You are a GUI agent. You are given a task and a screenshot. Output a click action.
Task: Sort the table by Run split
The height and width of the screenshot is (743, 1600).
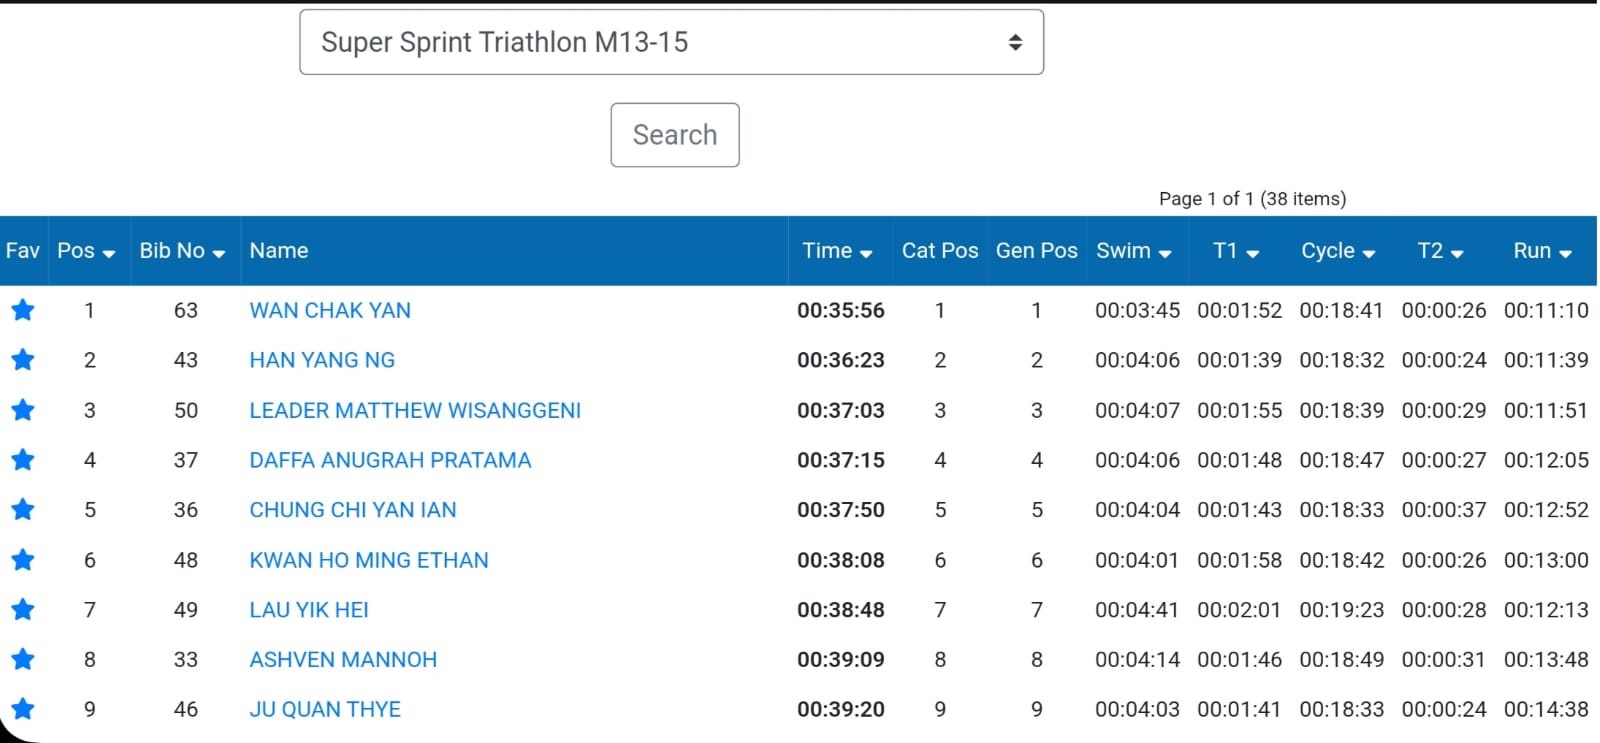(1542, 251)
